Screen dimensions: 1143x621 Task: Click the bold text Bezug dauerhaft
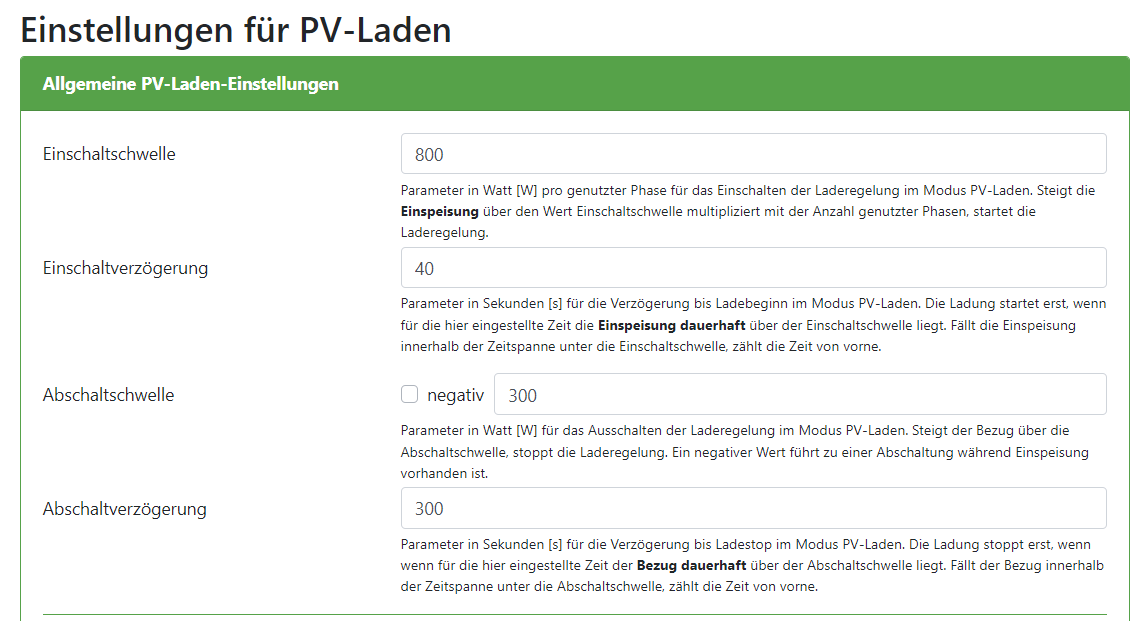click(x=692, y=566)
